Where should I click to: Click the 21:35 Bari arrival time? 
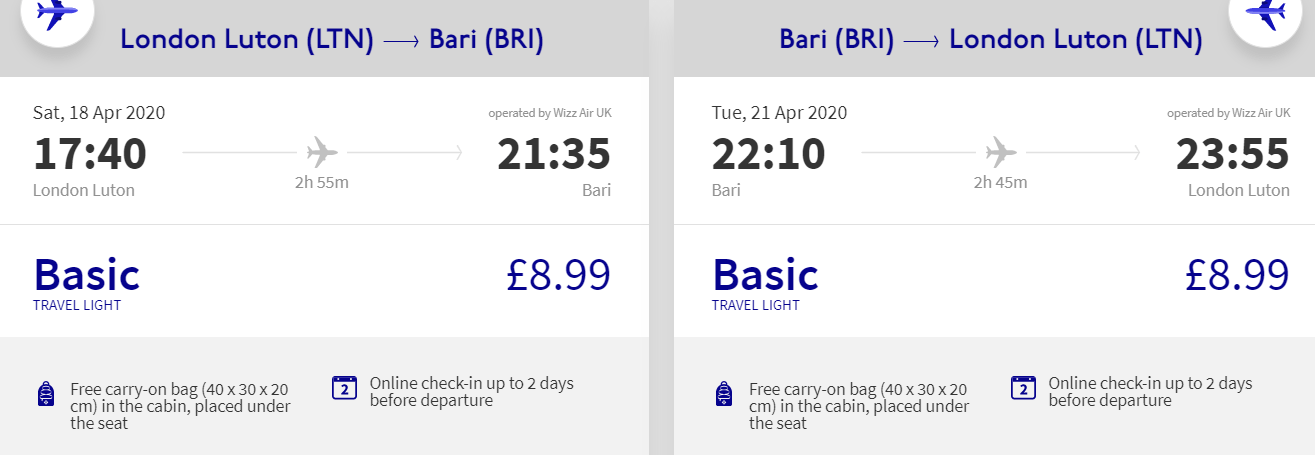coord(554,154)
